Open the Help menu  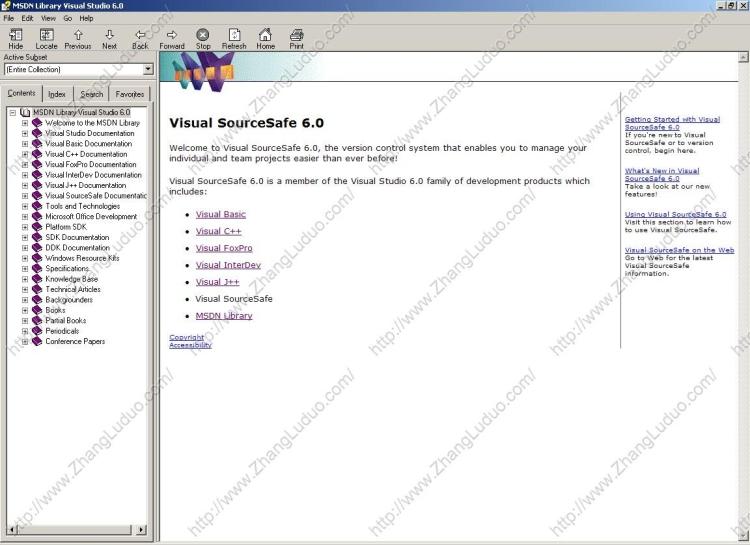87,18
